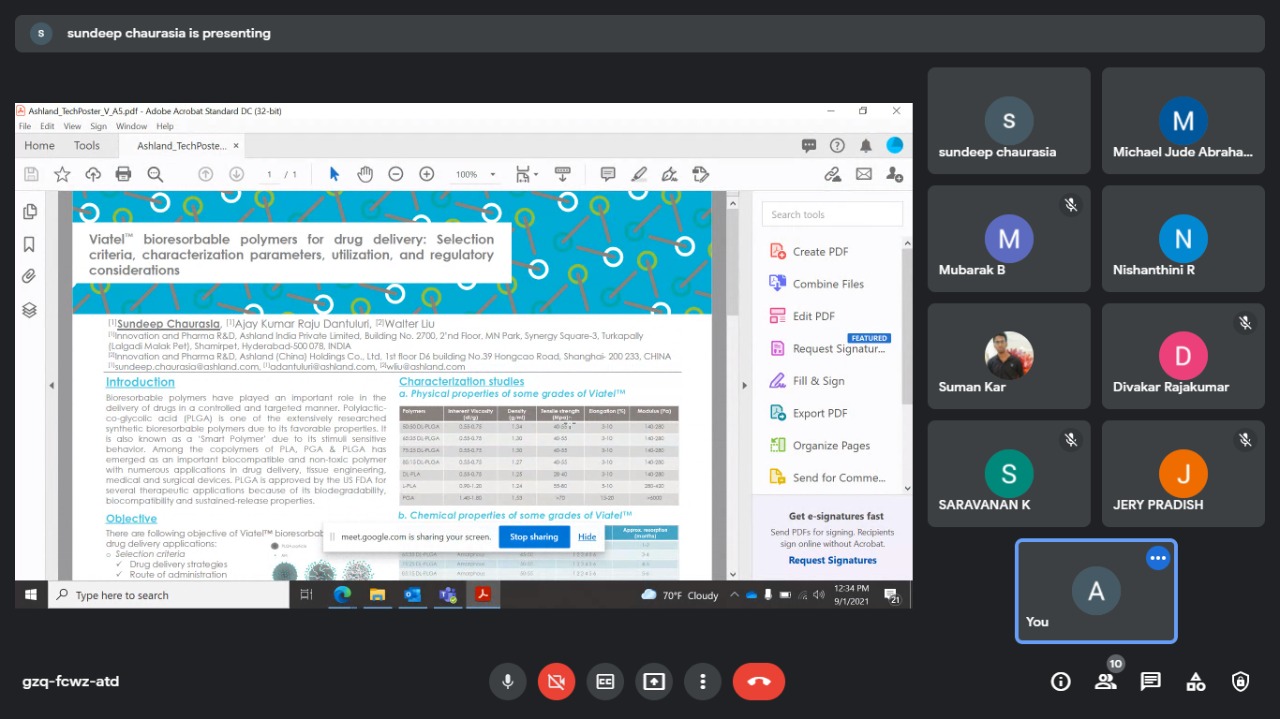
Task: Turn on your camera in Meet
Action: click(x=556, y=682)
